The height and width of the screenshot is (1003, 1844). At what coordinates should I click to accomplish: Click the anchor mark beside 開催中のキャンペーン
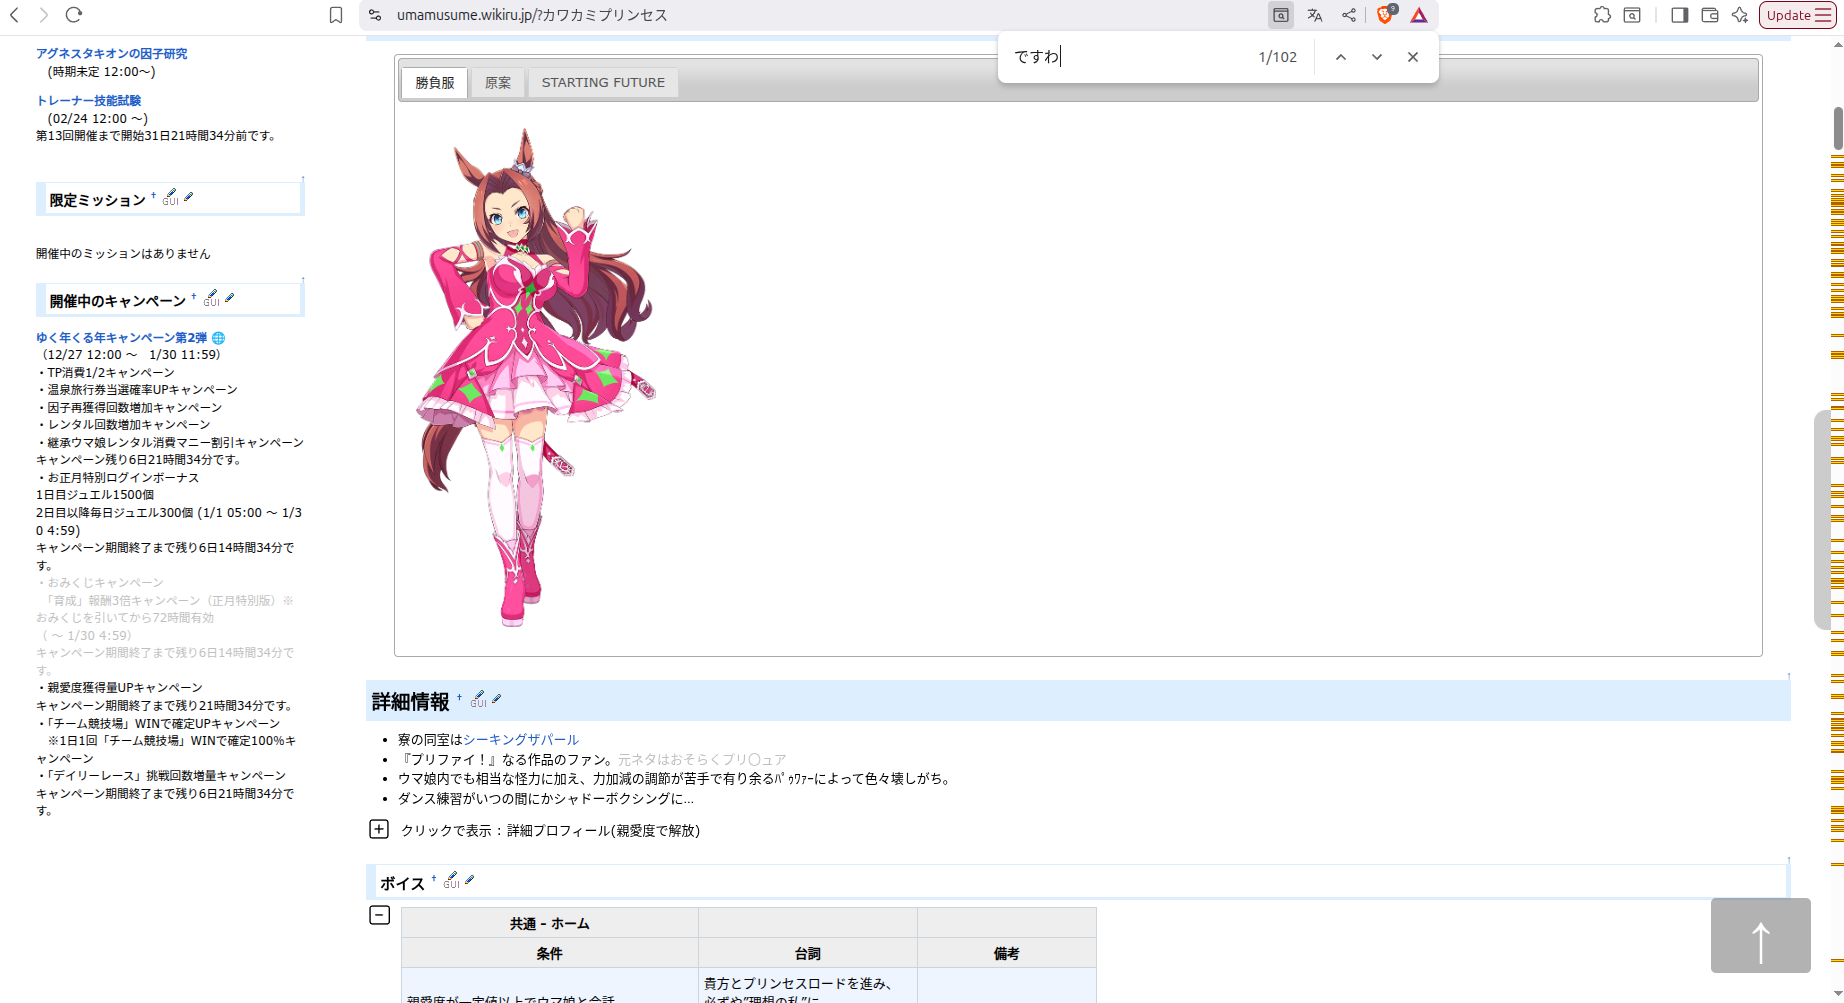(194, 296)
